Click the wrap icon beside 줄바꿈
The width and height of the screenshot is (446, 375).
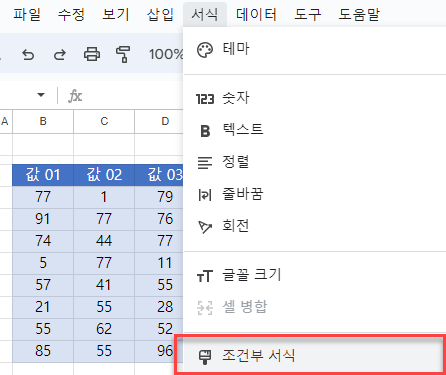coord(205,195)
